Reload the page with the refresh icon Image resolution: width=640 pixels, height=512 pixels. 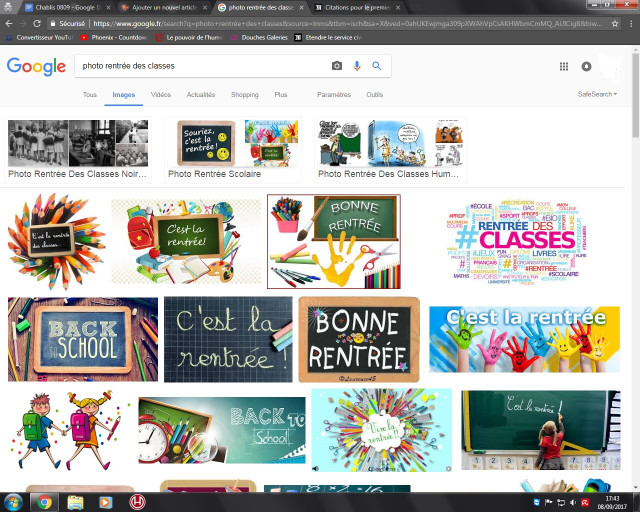click(37, 22)
